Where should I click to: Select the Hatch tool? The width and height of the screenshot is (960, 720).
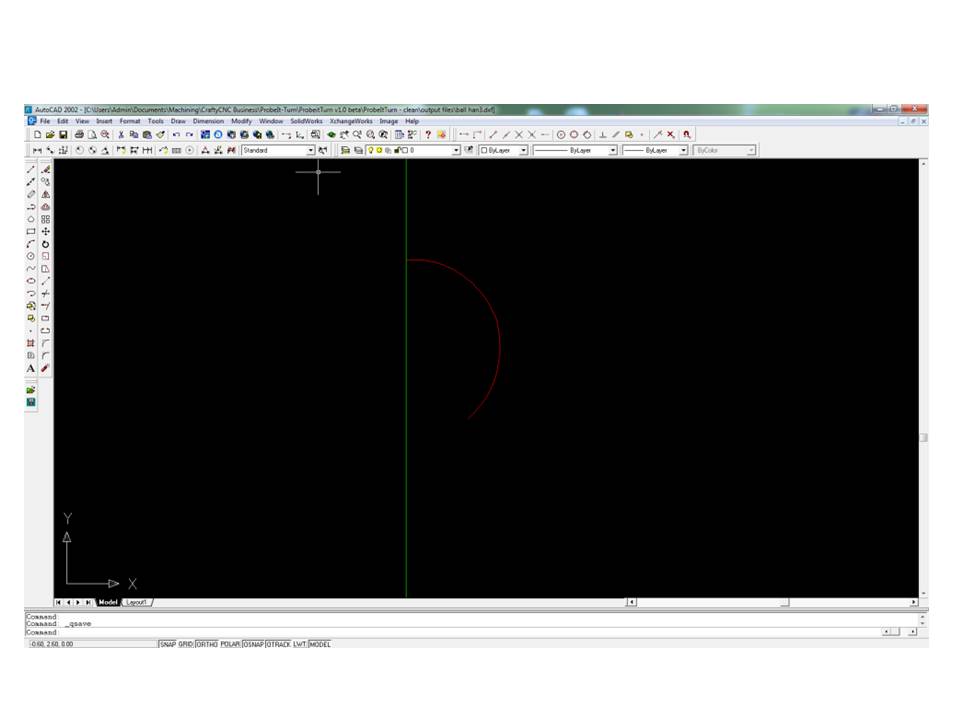click(31, 343)
